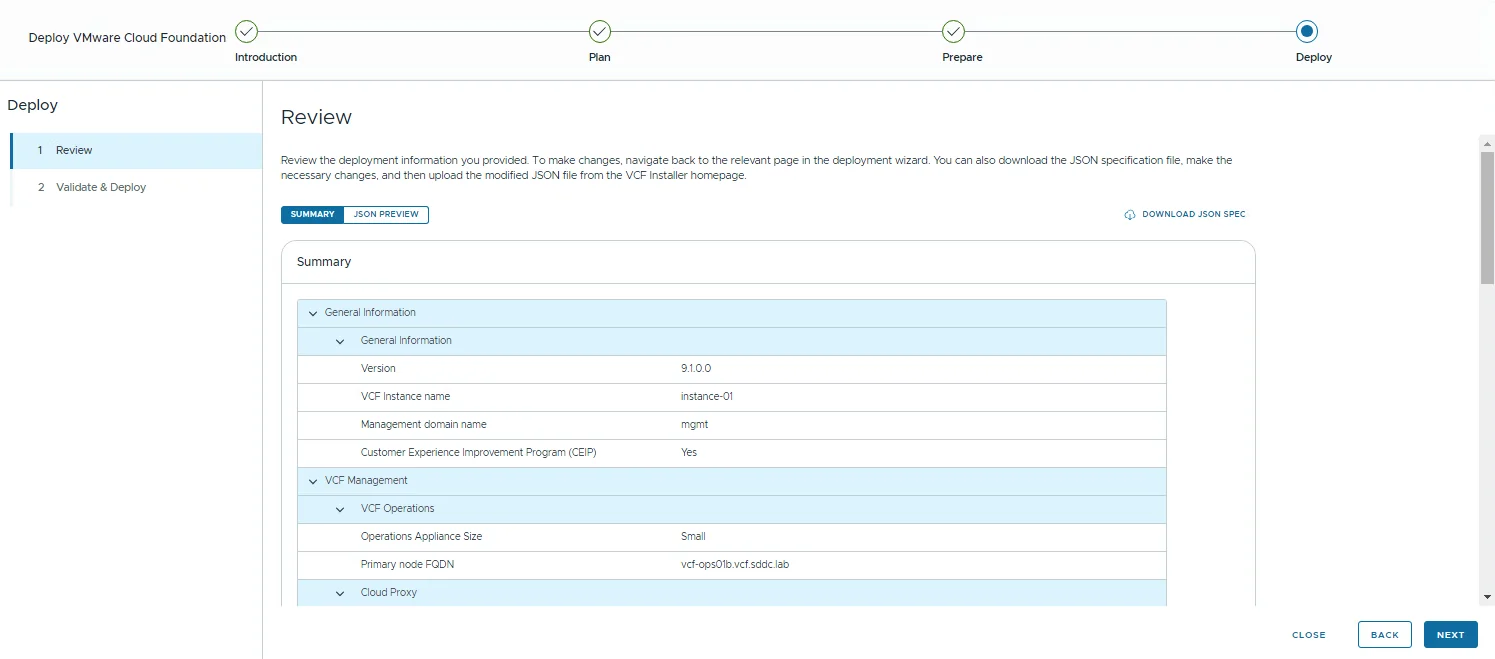Click the Prepare step checkmark icon

coord(953,31)
